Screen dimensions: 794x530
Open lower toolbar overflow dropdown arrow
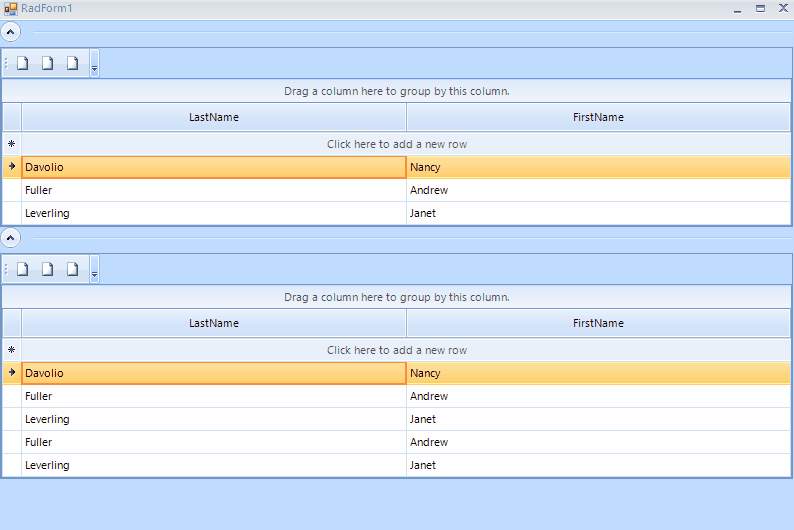pos(95,274)
